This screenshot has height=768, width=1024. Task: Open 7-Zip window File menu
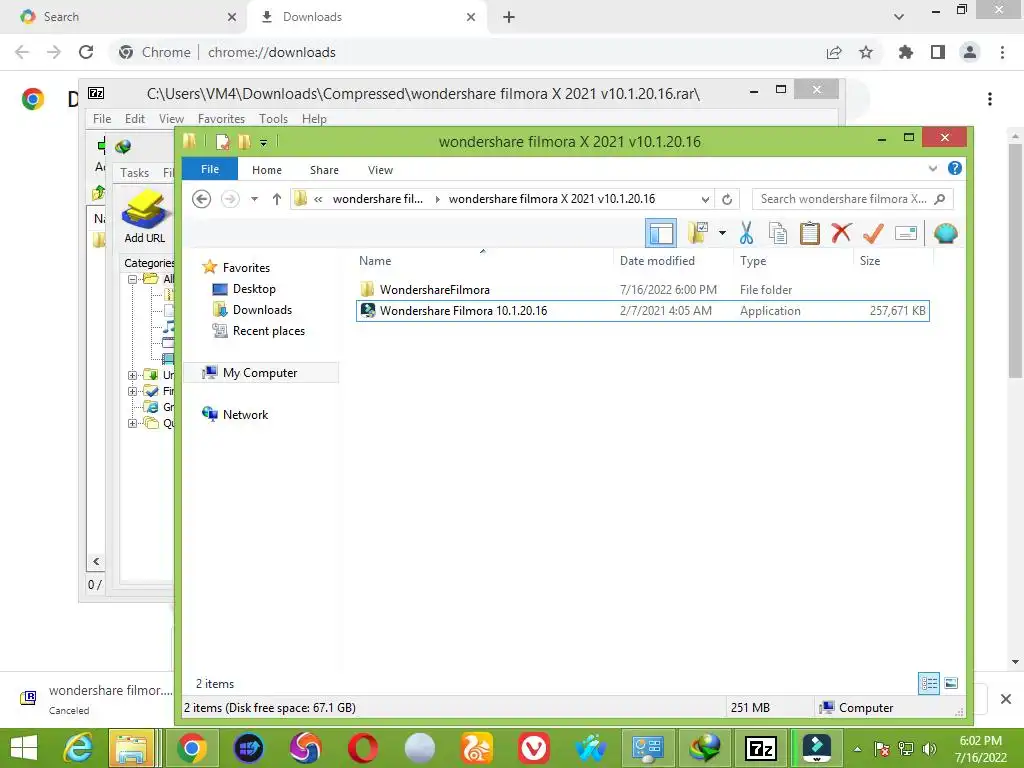[x=102, y=119]
